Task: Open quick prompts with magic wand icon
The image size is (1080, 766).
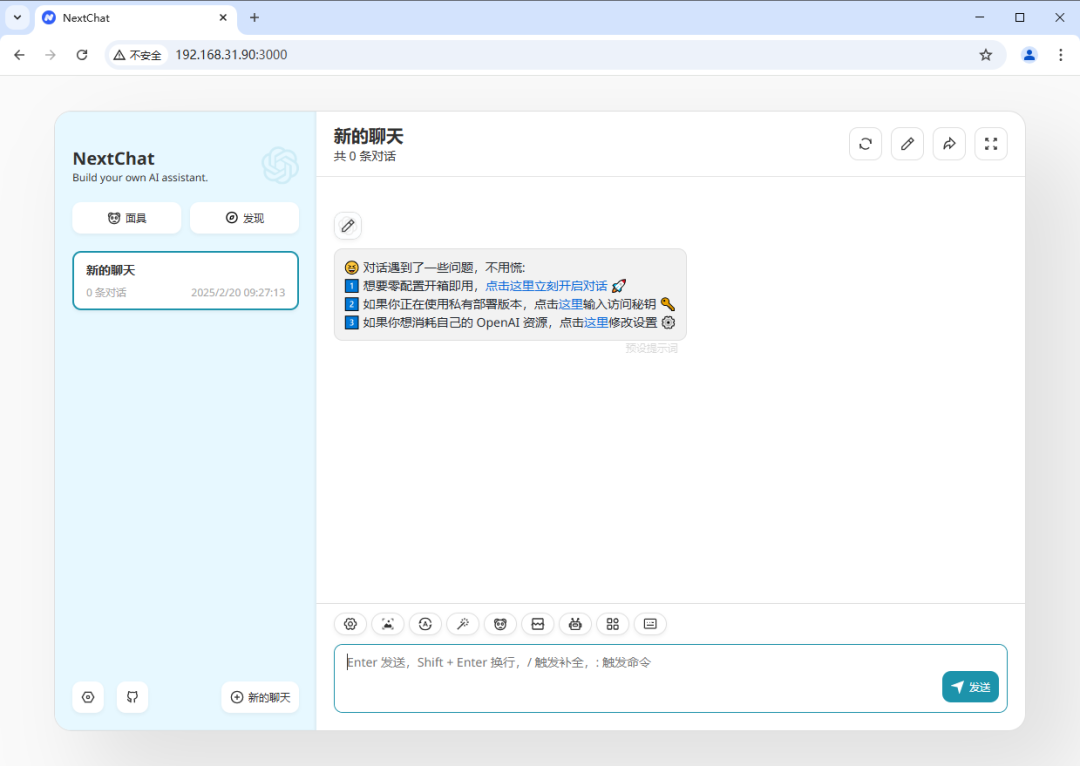Action: [463, 624]
